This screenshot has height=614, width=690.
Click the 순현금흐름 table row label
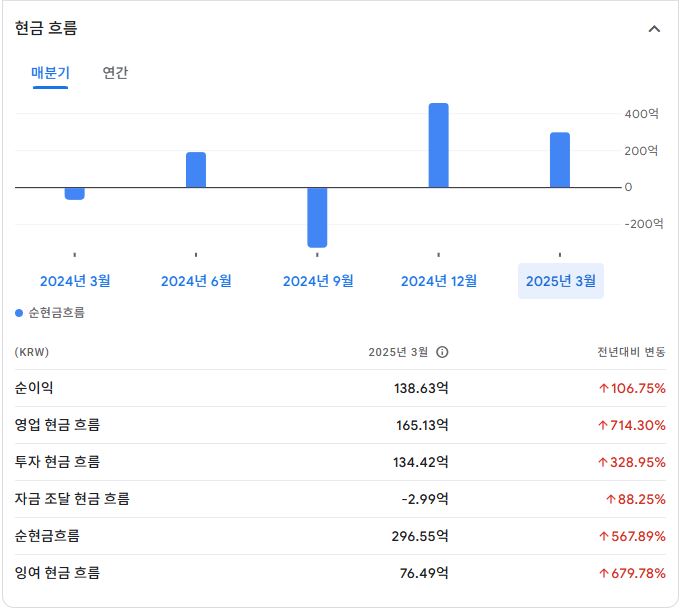click(47, 536)
